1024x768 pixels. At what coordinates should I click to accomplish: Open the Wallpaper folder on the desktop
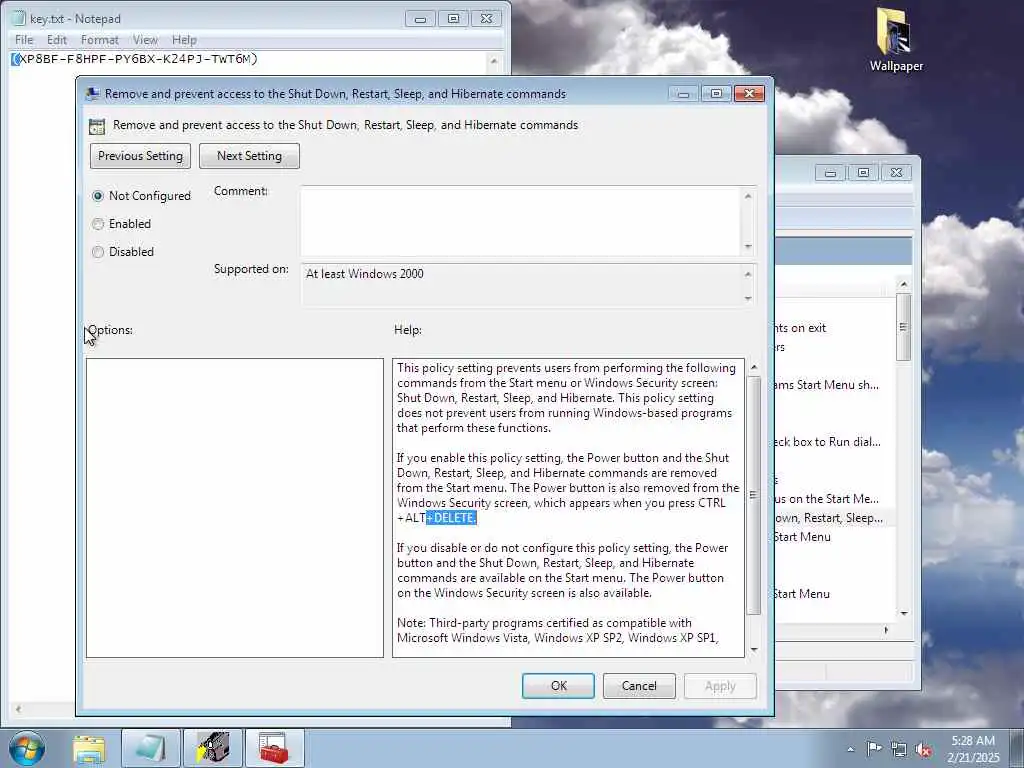(x=896, y=39)
